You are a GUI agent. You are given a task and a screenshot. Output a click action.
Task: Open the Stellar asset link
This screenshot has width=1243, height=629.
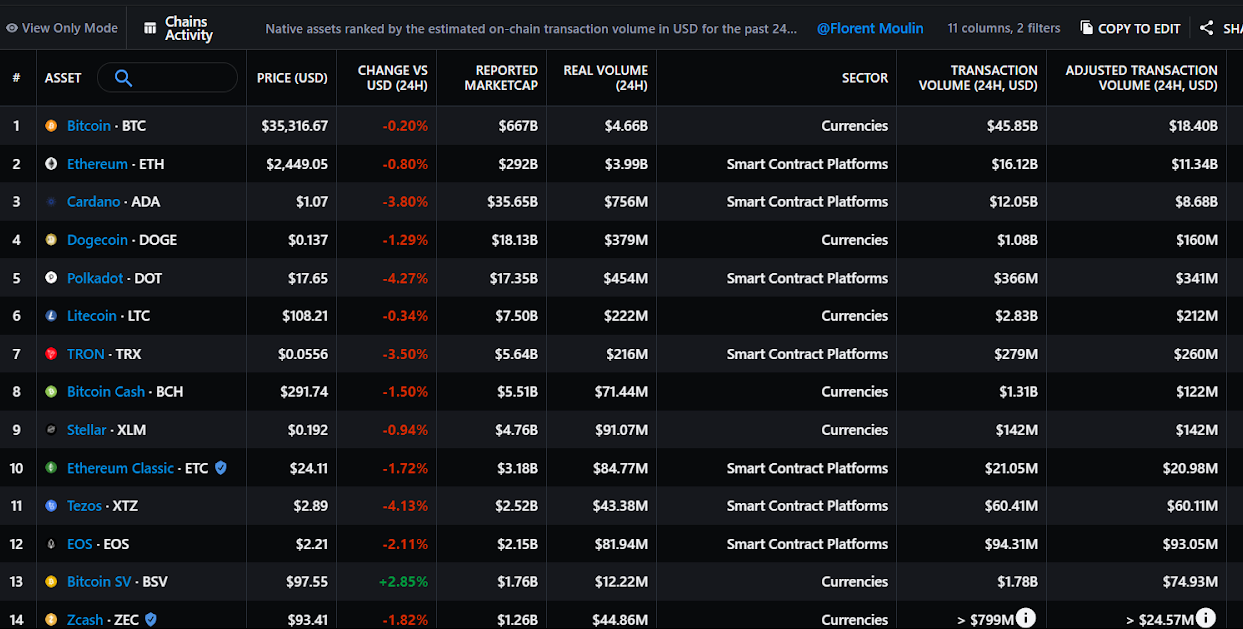point(87,430)
